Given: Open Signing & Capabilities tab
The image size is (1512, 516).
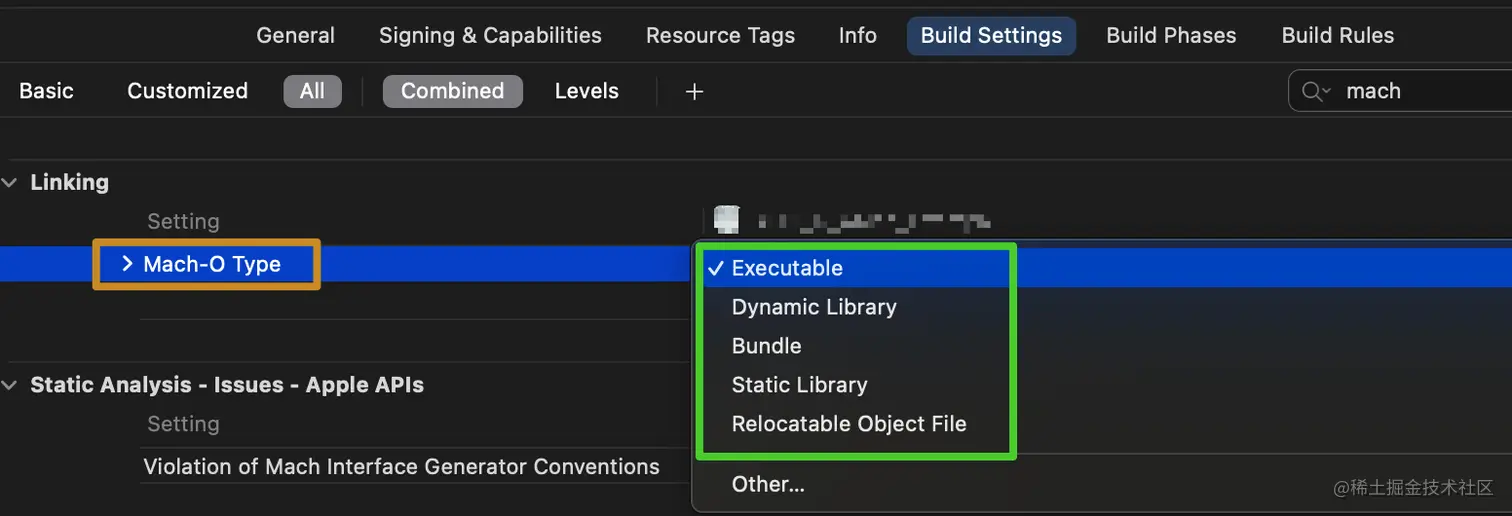Looking at the screenshot, I should [x=490, y=35].
